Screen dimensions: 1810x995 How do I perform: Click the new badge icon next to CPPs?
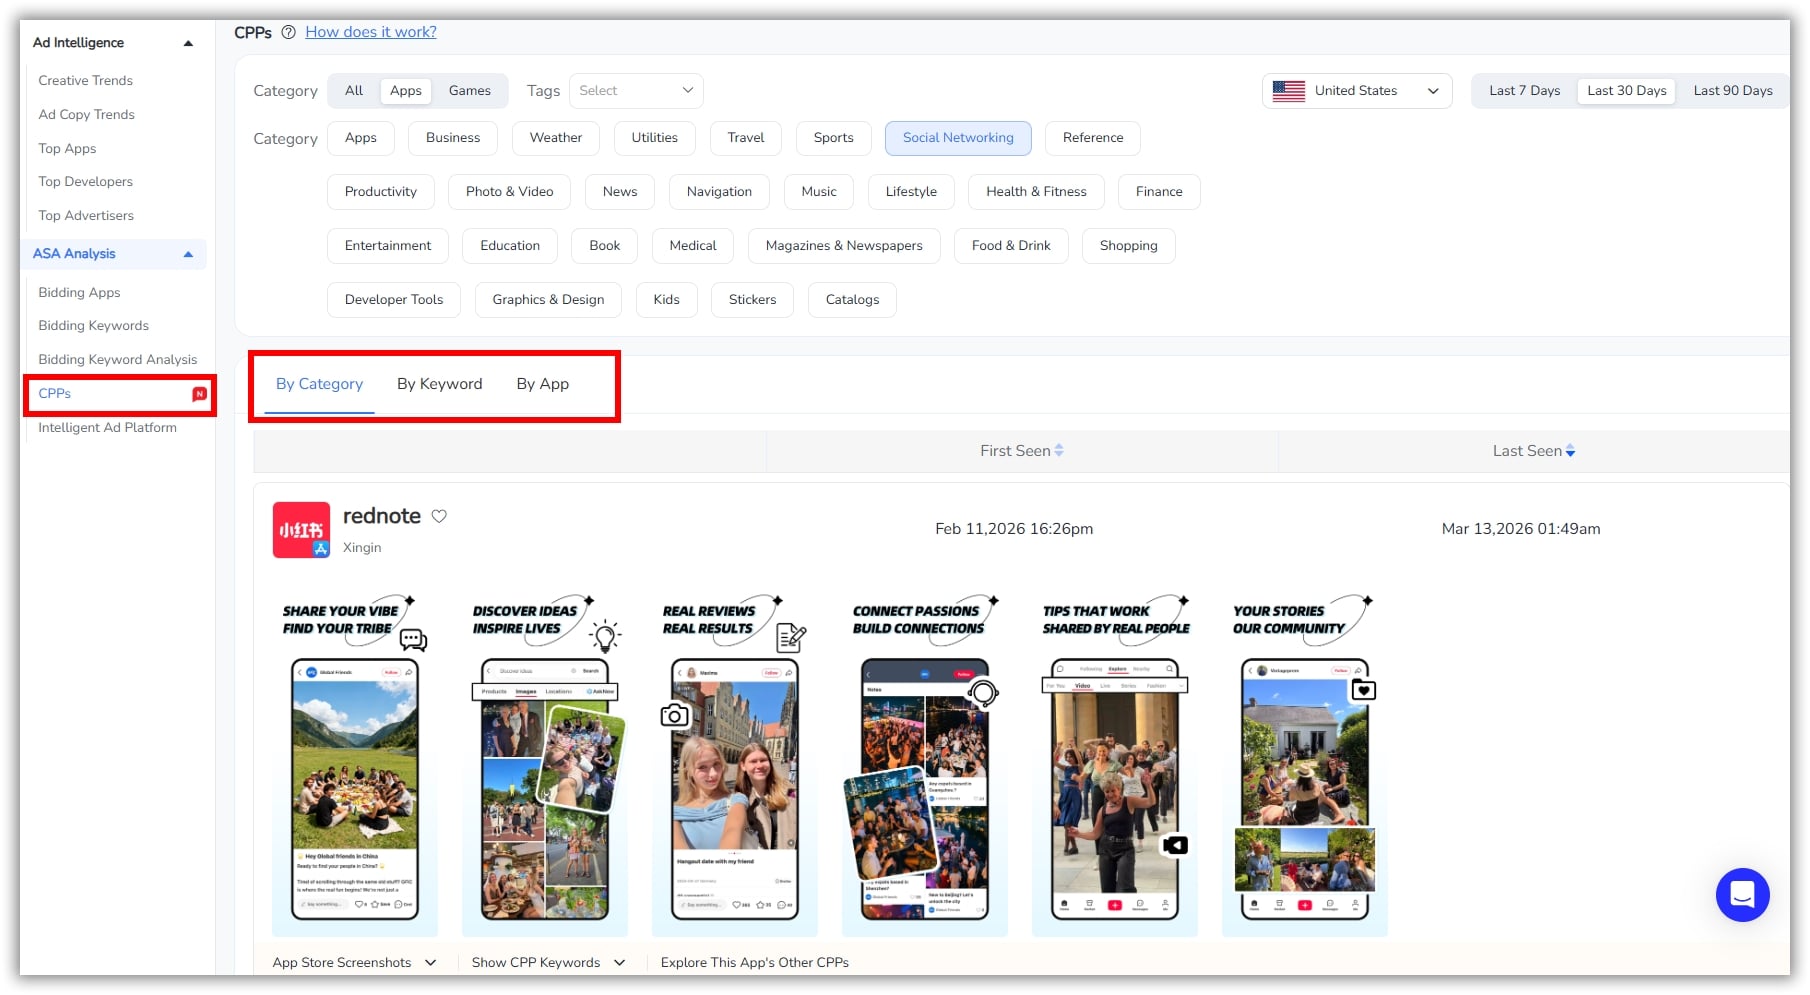[x=199, y=394]
